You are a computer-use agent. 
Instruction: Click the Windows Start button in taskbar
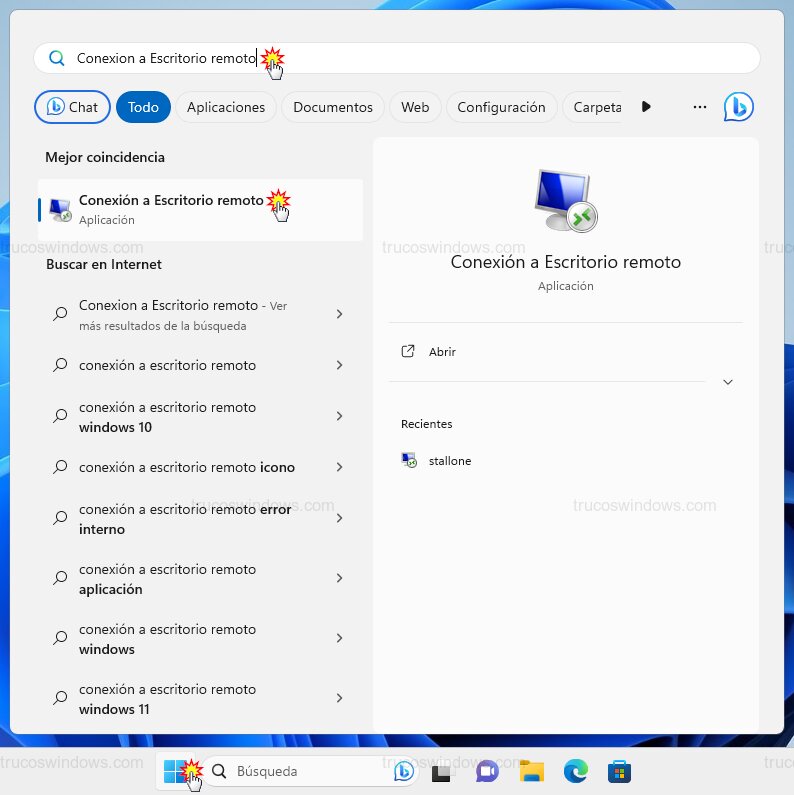click(x=175, y=771)
